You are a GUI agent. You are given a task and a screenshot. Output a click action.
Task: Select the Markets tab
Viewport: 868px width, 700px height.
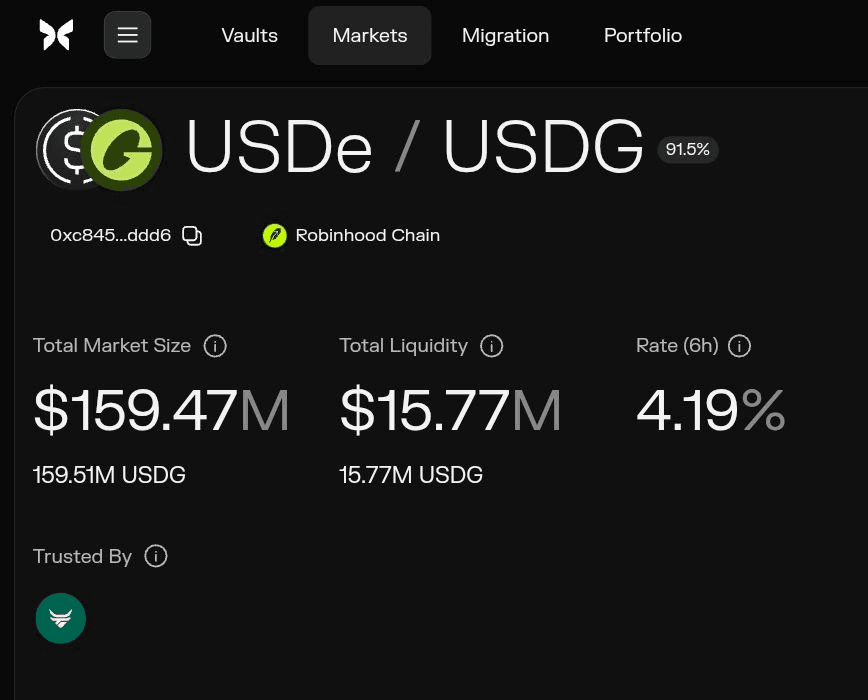click(x=370, y=35)
